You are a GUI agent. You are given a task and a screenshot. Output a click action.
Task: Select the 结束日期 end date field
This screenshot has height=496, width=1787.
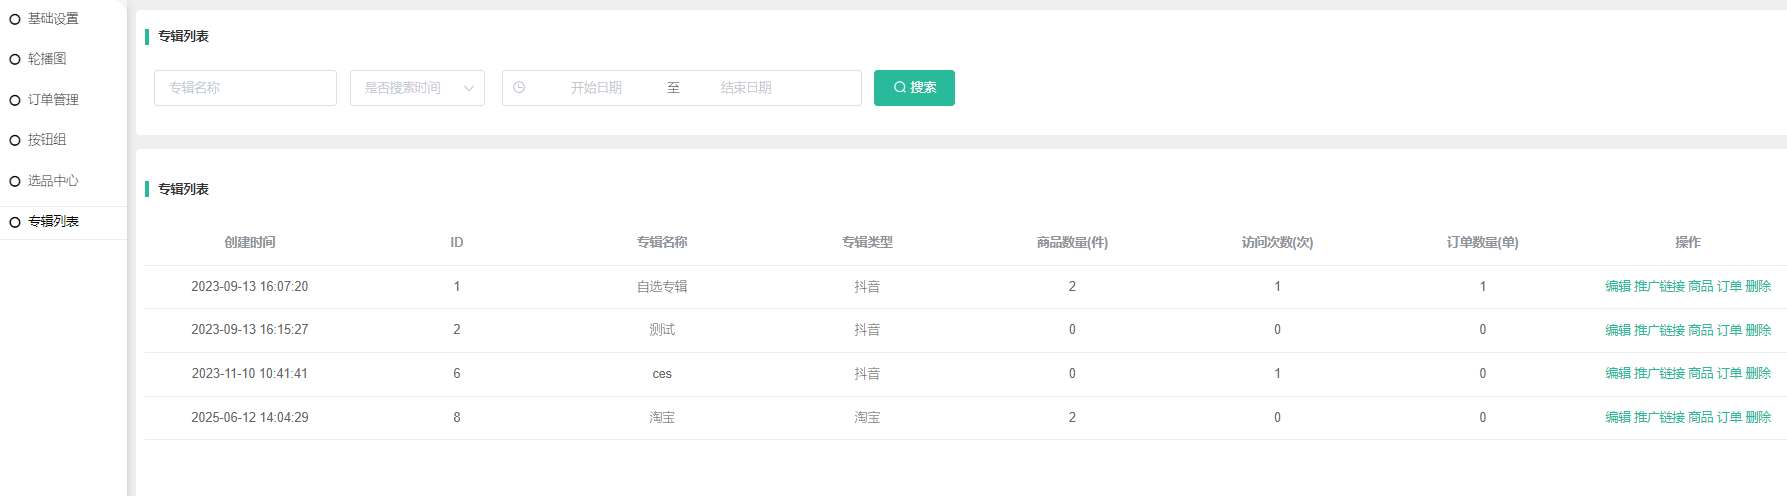(746, 88)
